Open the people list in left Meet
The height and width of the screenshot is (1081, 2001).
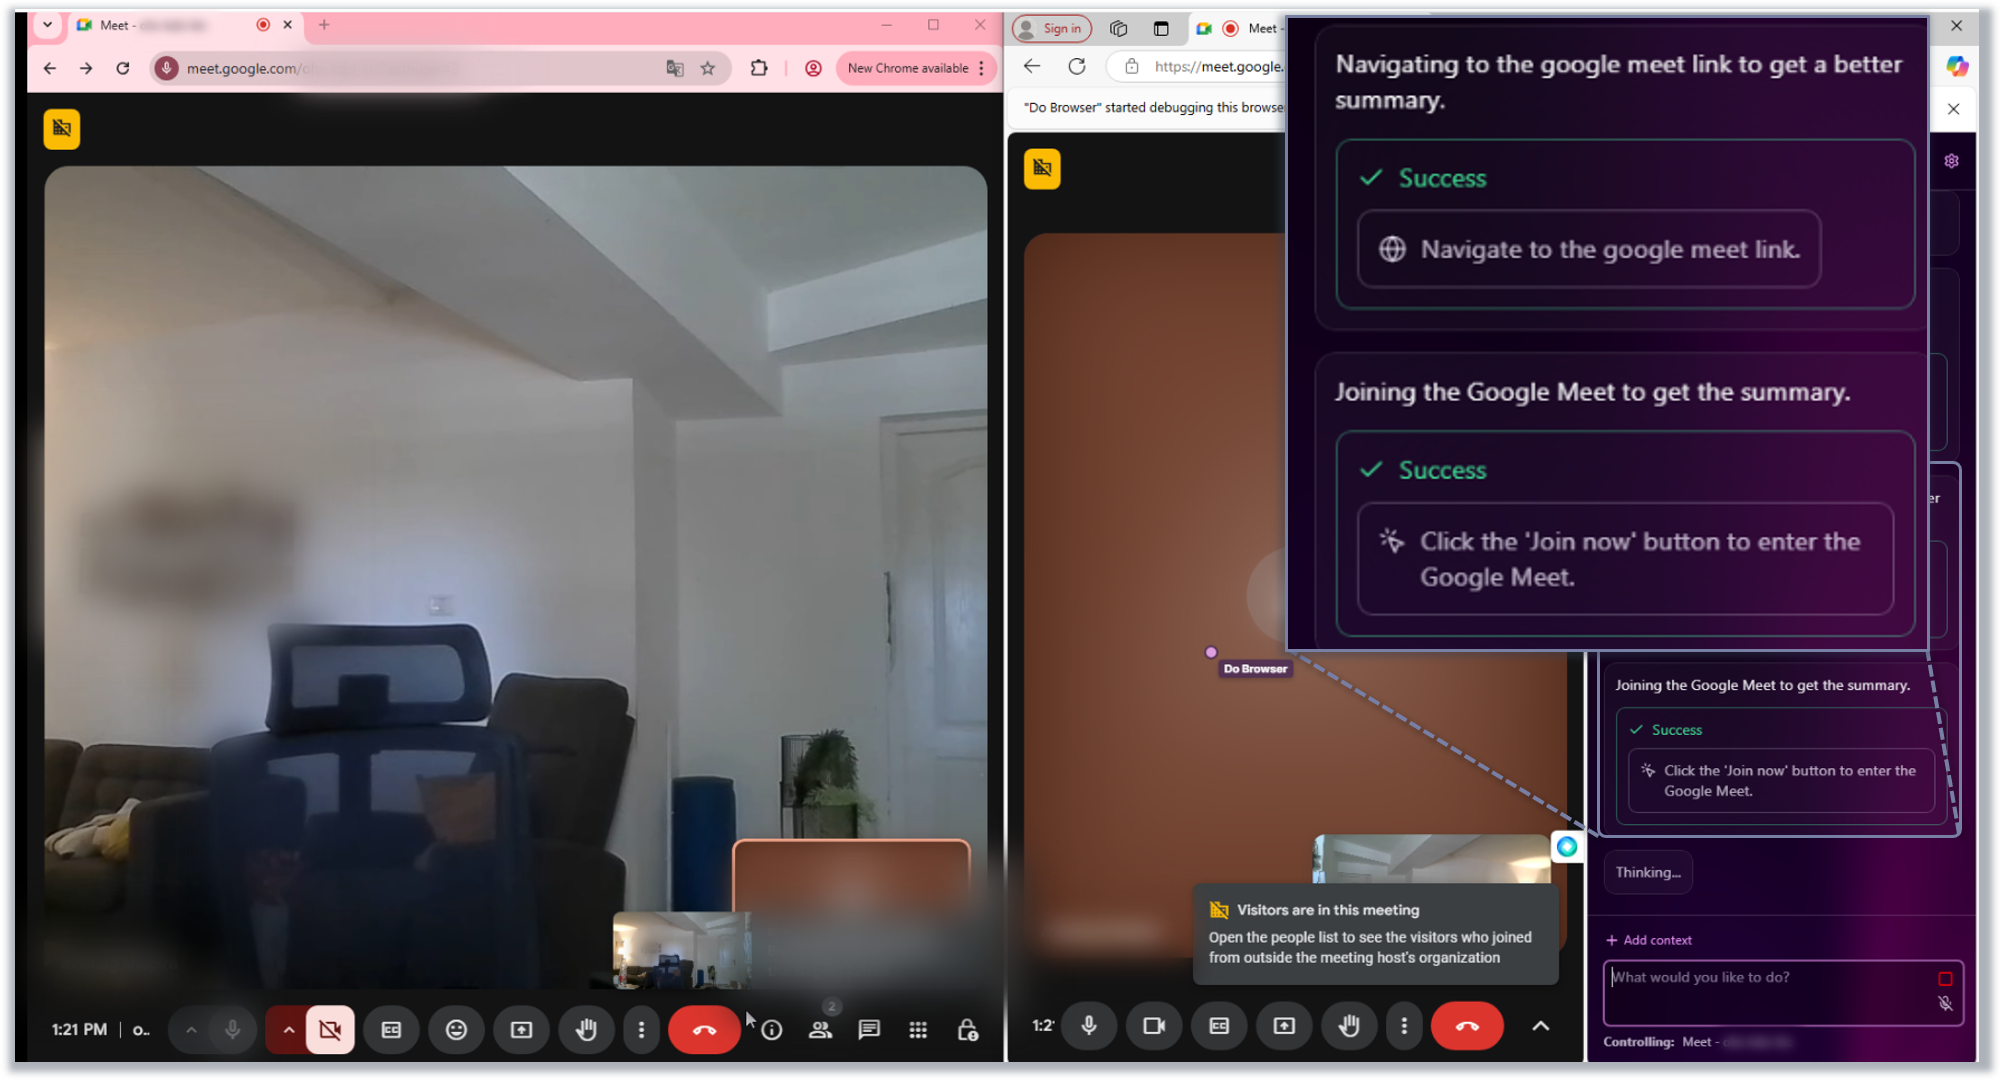(x=820, y=1029)
